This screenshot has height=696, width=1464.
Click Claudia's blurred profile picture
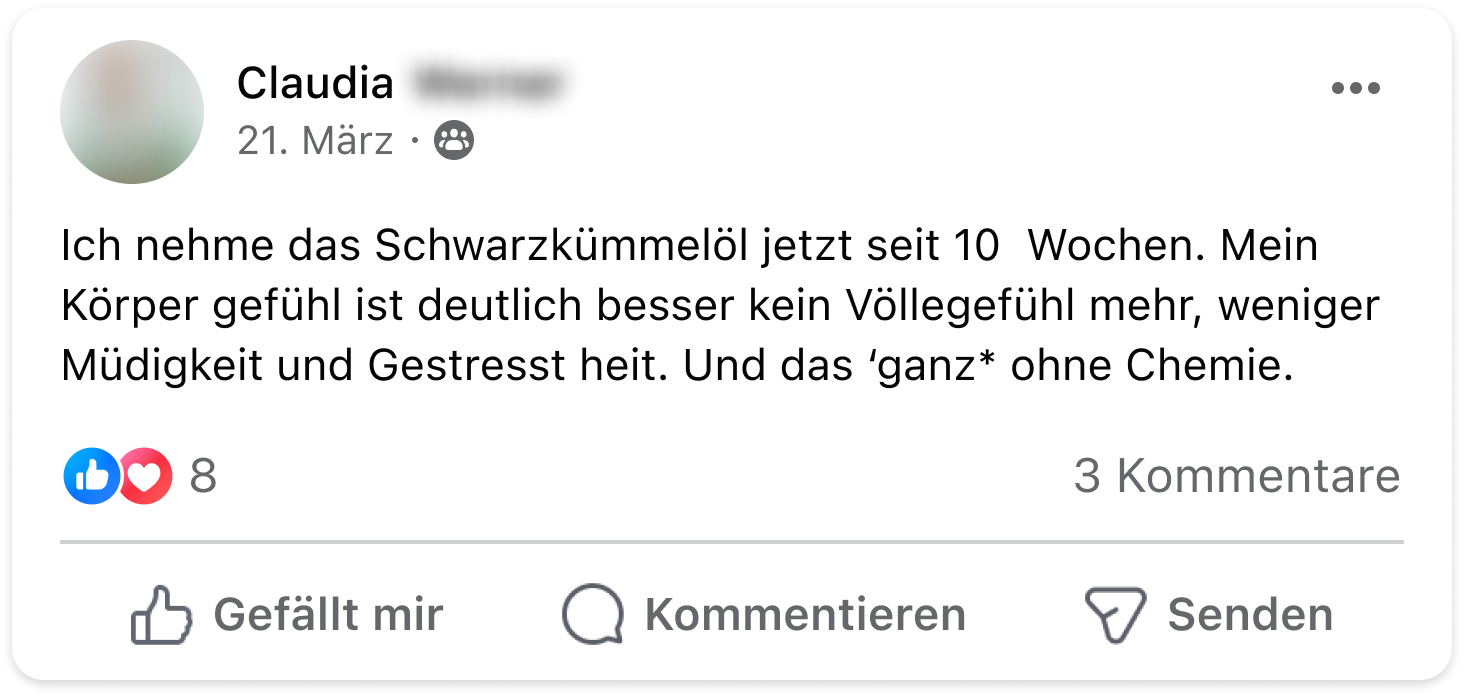click(x=132, y=112)
